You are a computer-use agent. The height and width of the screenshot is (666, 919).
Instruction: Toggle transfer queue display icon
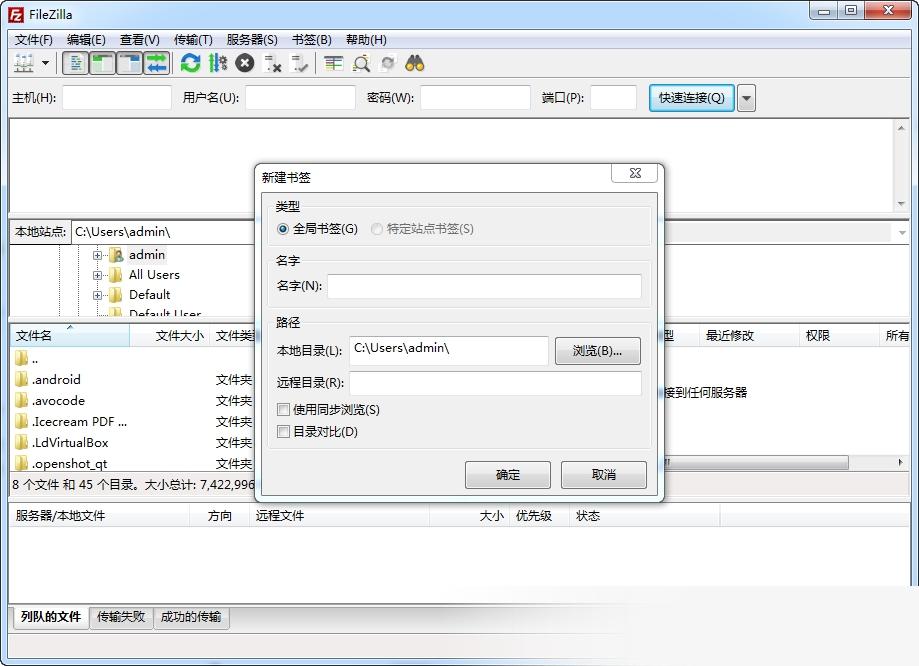[x=156, y=63]
